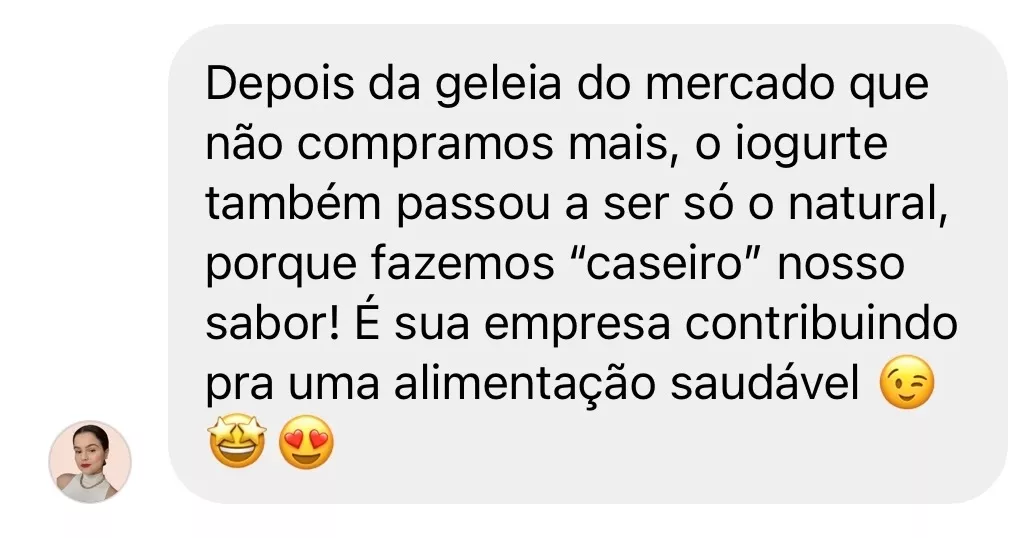1032x538 pixels.
Task: Click the word "também" in the message
Action: click(294, 204)
